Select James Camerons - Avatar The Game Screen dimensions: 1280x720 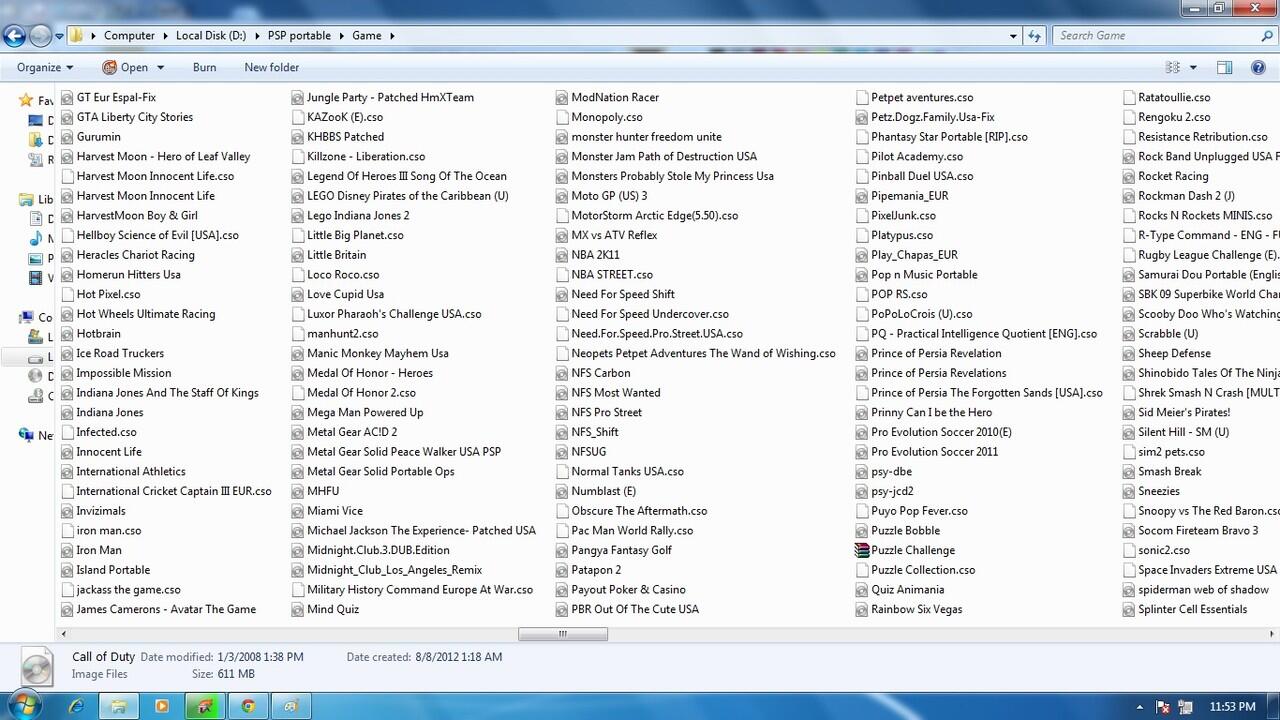(x=166, y=609)
